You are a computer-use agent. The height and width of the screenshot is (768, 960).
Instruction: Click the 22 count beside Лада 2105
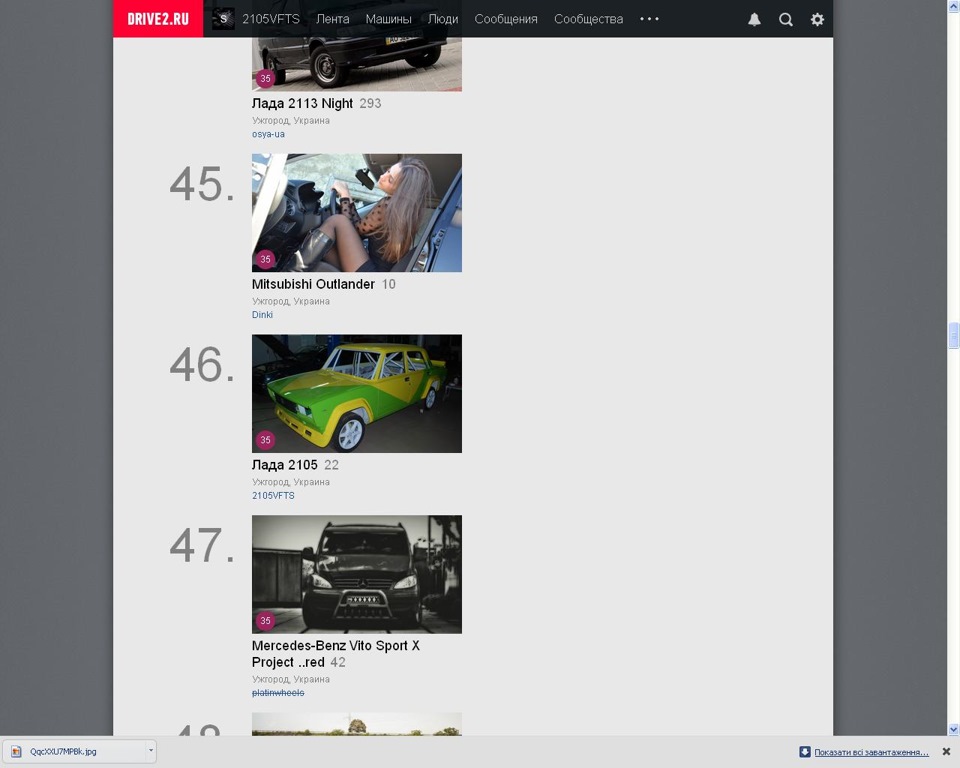pyautogui.click(x=331, y=465)
